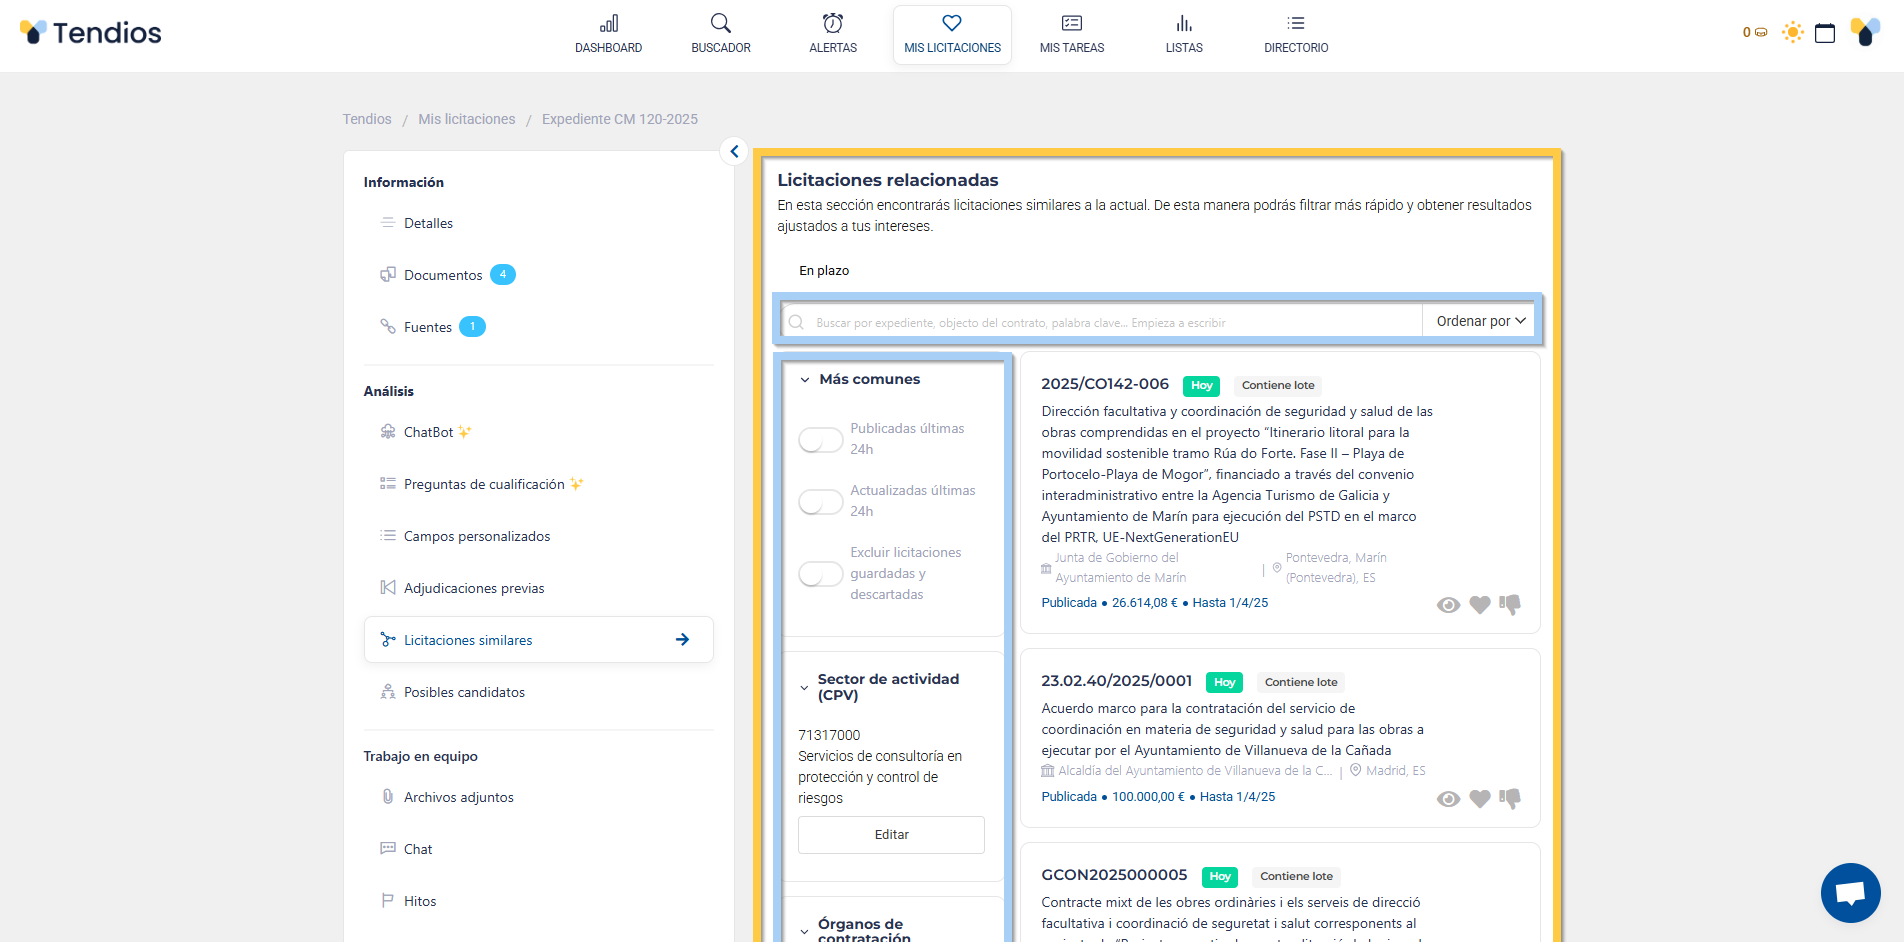1904x942 pixels.
Task: Toggle Excluir licitaciones guardadas y descartadas
Action: coord(820,574)
